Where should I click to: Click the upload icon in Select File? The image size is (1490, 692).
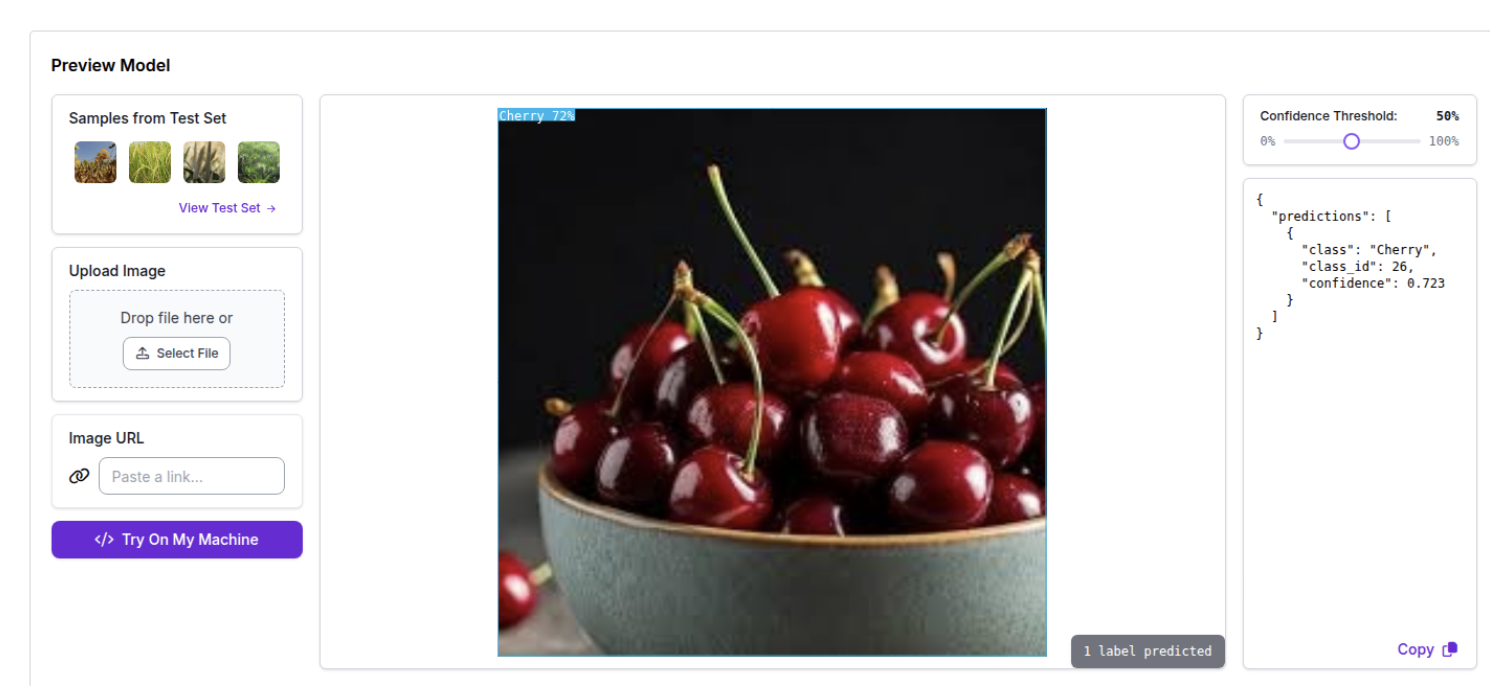[142, 353]
